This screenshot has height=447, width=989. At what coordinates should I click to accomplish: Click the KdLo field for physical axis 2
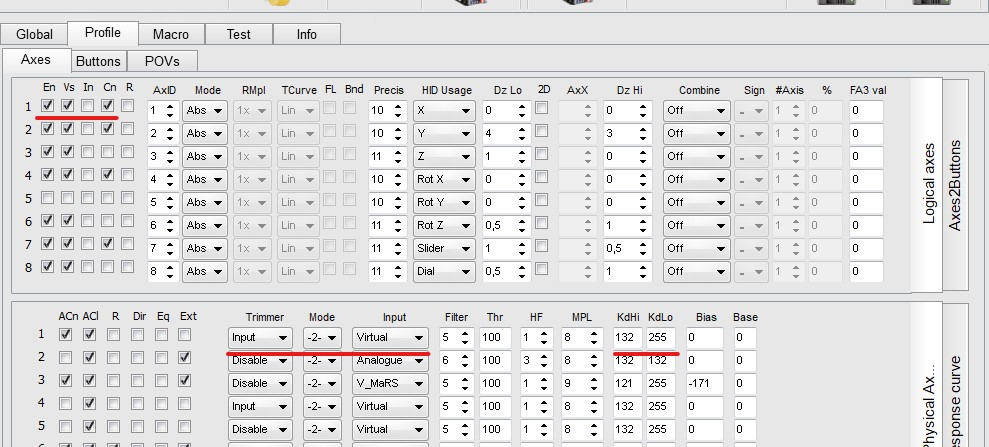(x=660, y=361)
